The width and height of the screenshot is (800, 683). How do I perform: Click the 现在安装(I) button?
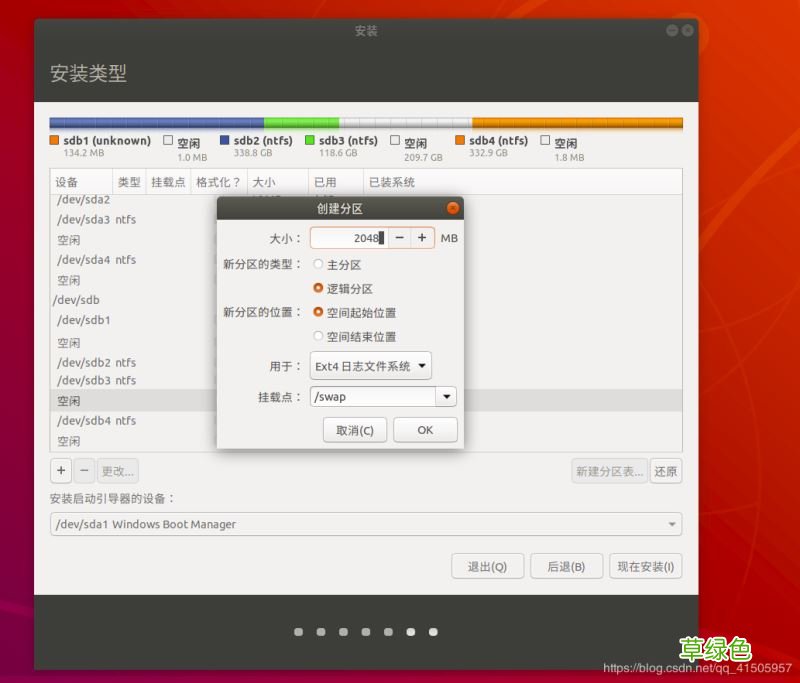pyautogui.click(x=646, y=565)
